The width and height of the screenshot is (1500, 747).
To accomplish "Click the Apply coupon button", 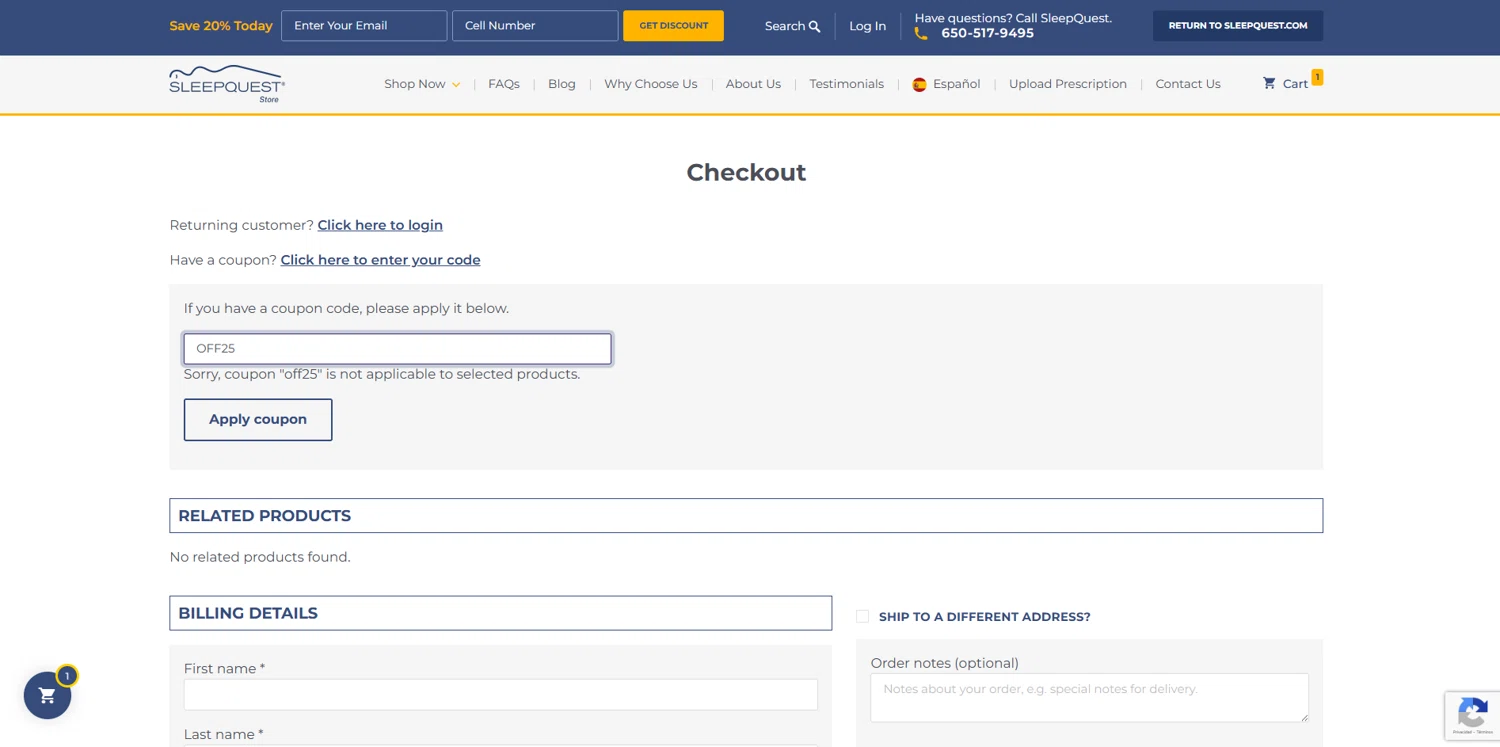I will point(258,420).
